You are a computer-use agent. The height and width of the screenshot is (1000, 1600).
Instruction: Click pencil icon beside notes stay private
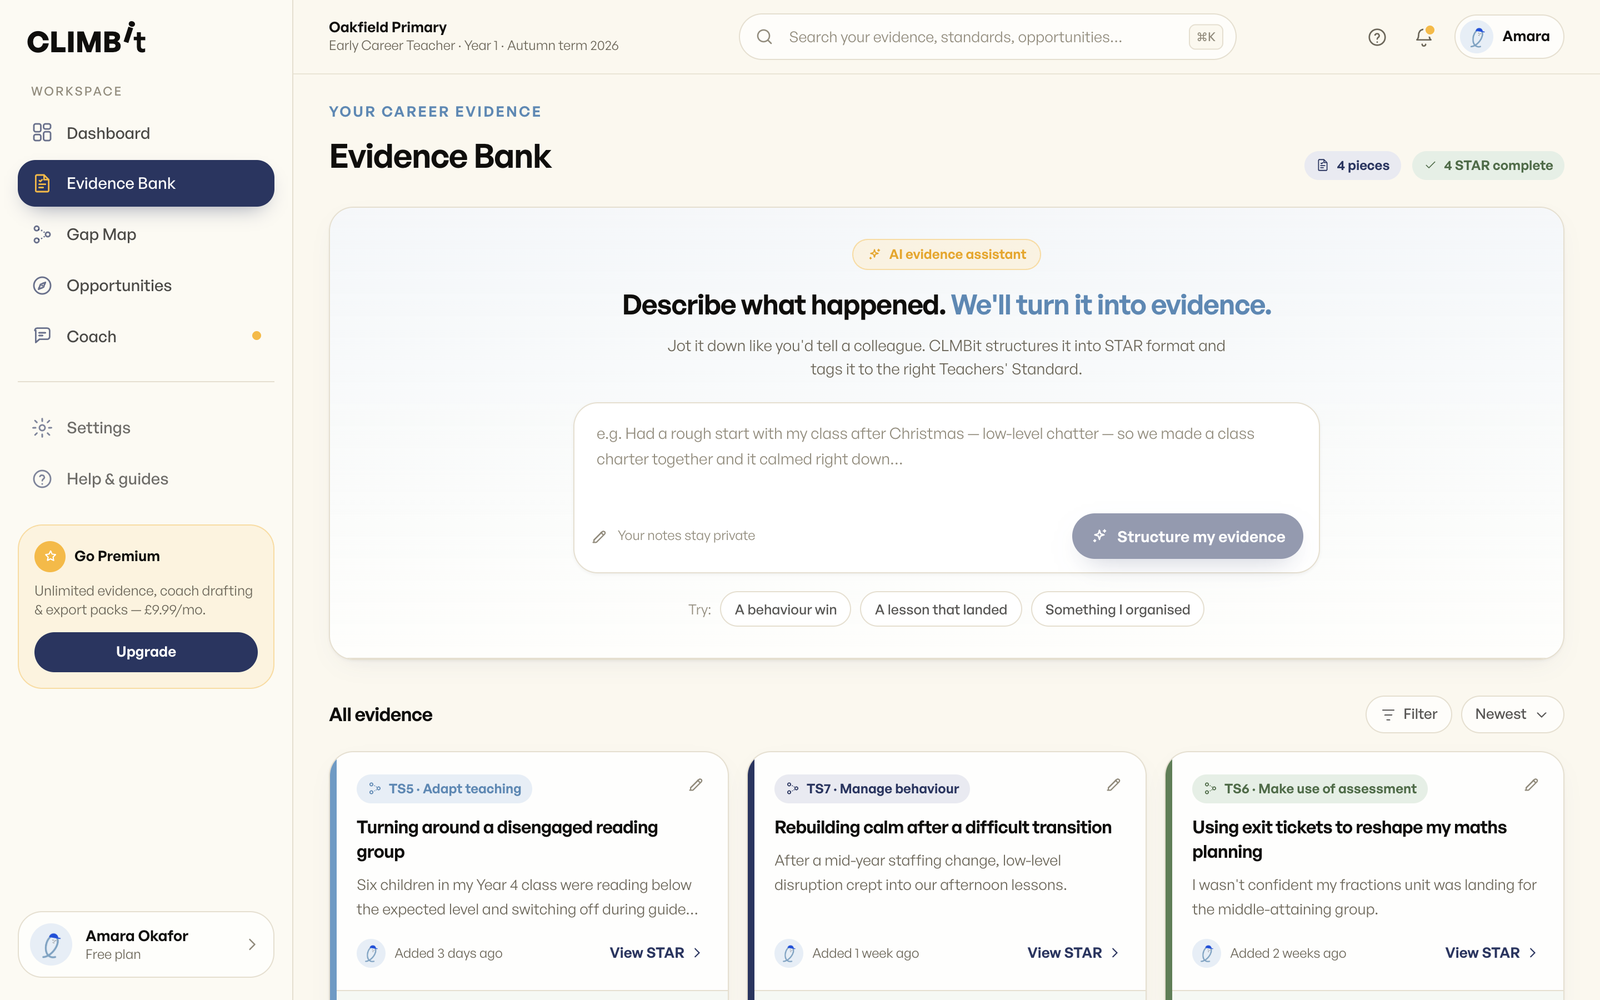[599, 537]
